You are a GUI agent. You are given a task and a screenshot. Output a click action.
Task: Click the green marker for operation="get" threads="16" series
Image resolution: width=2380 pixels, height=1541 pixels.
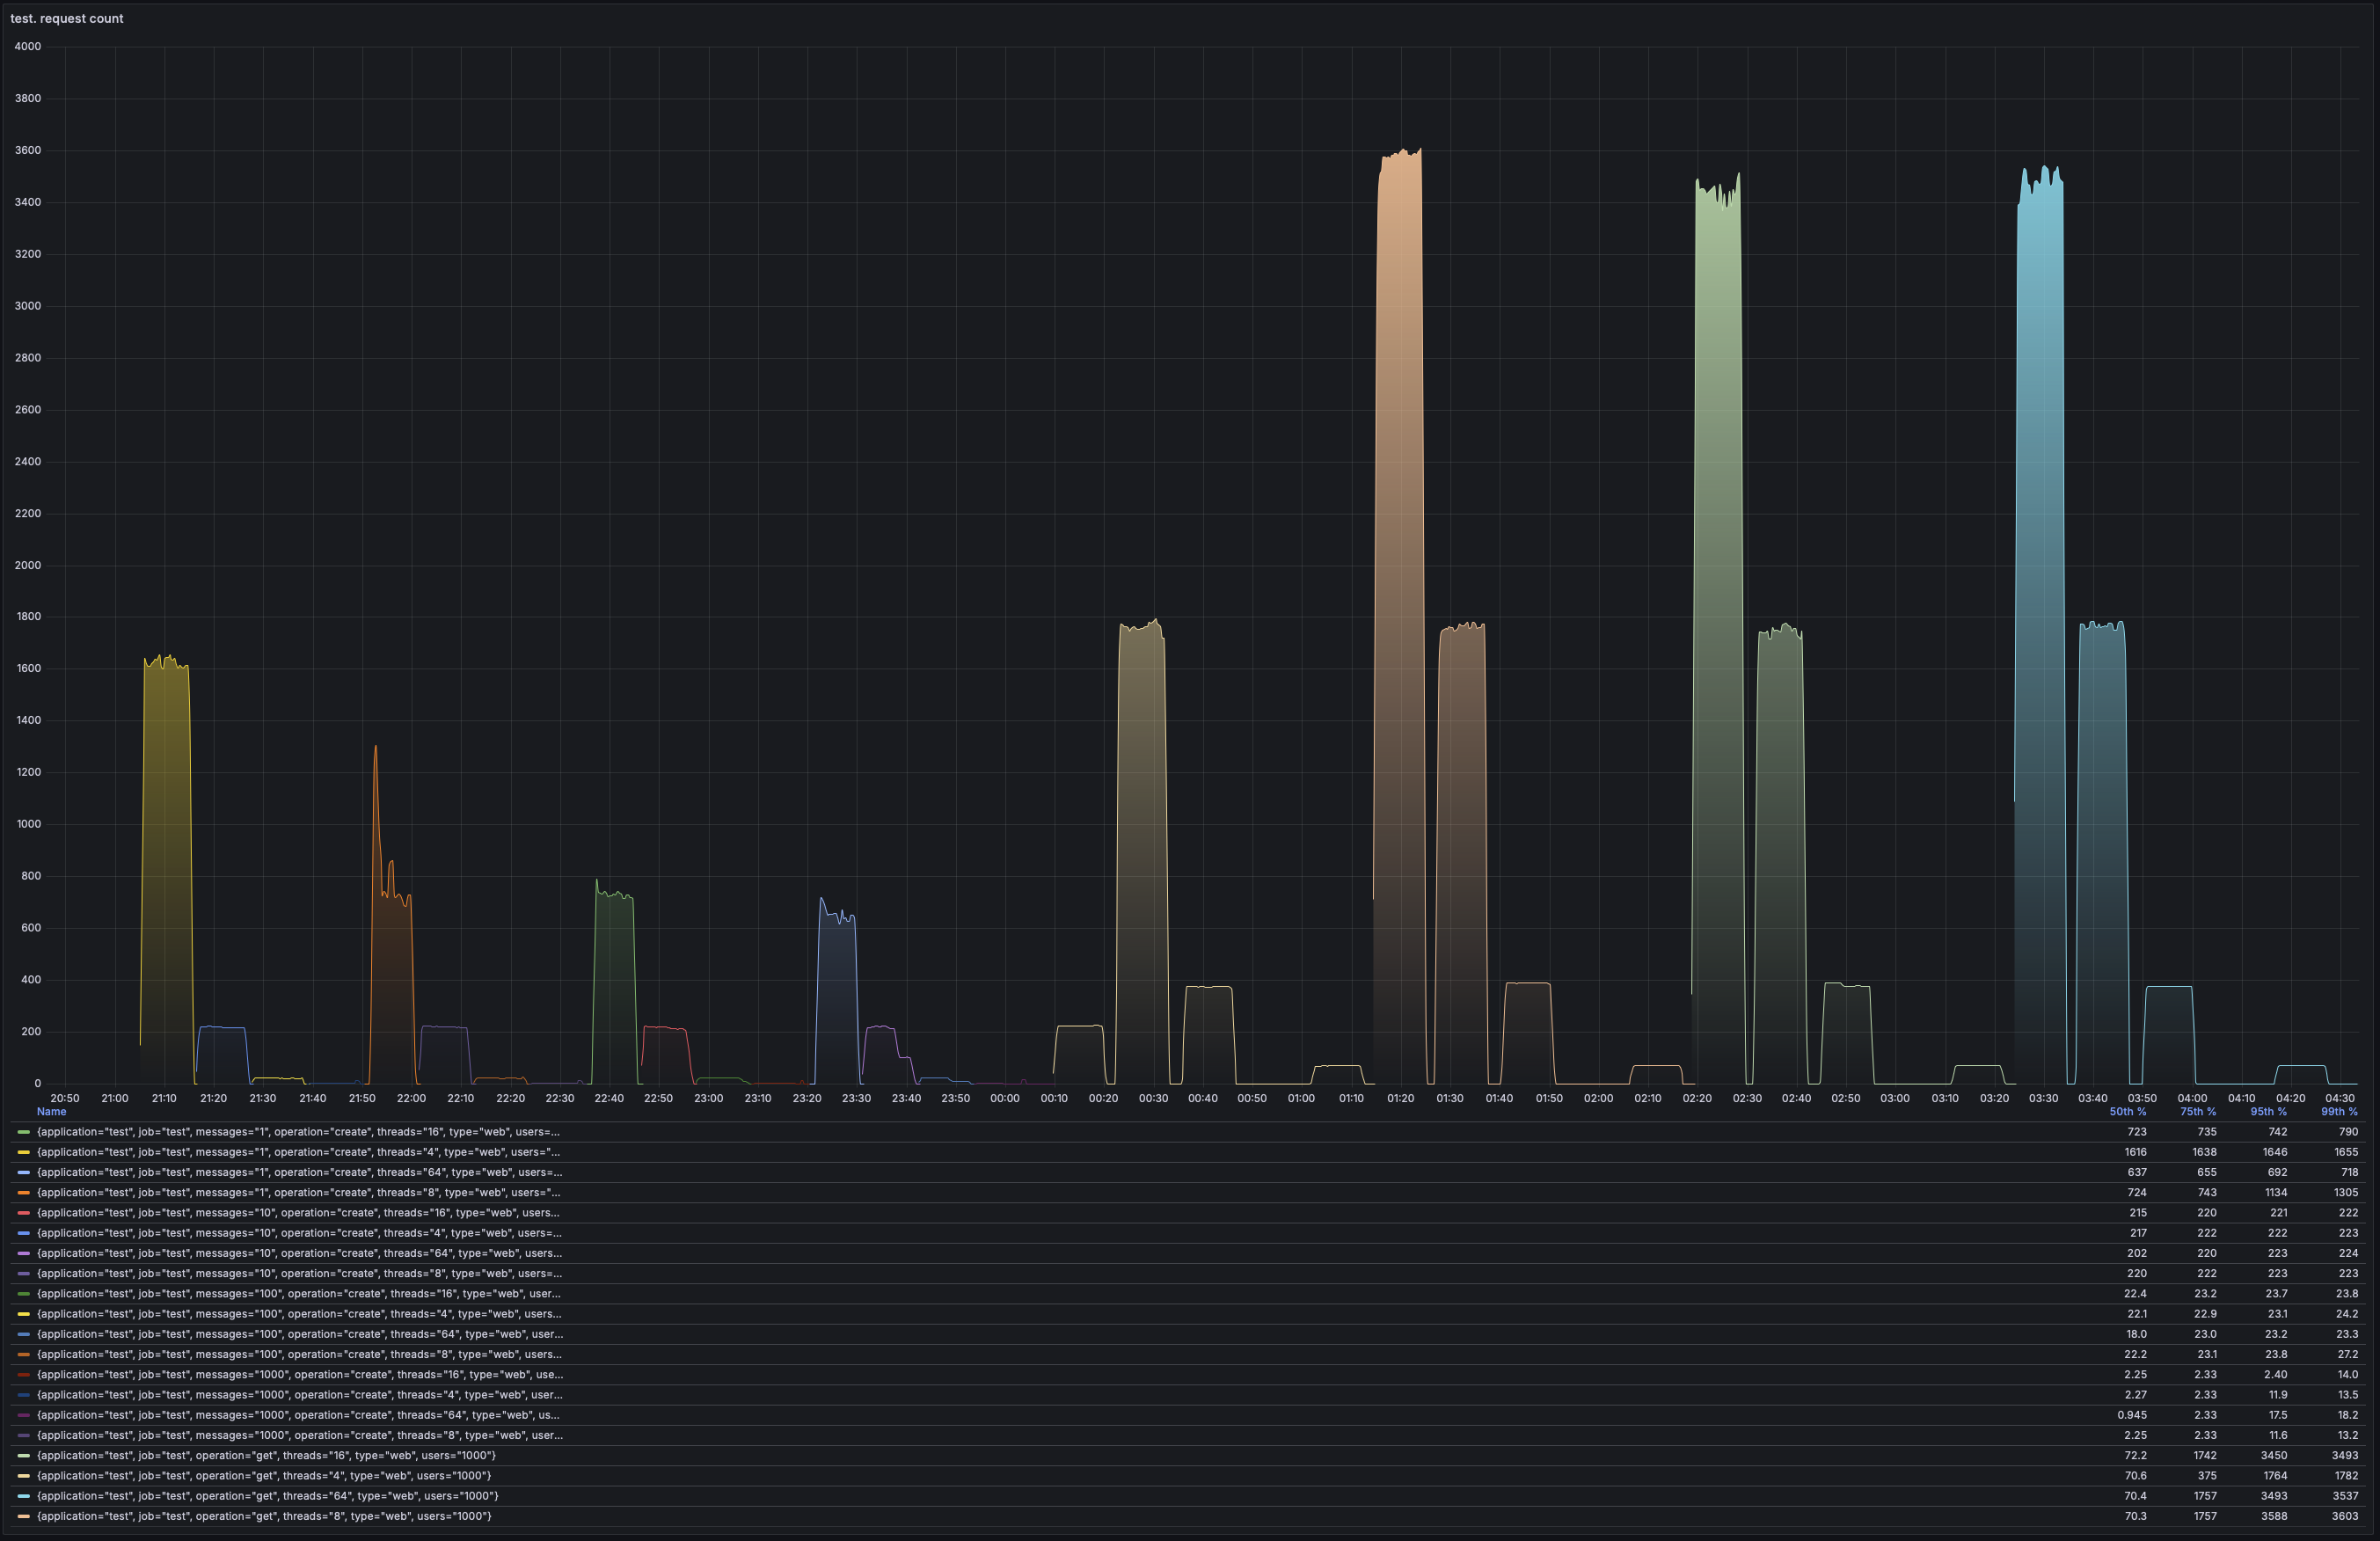(x=22, y=1455)
